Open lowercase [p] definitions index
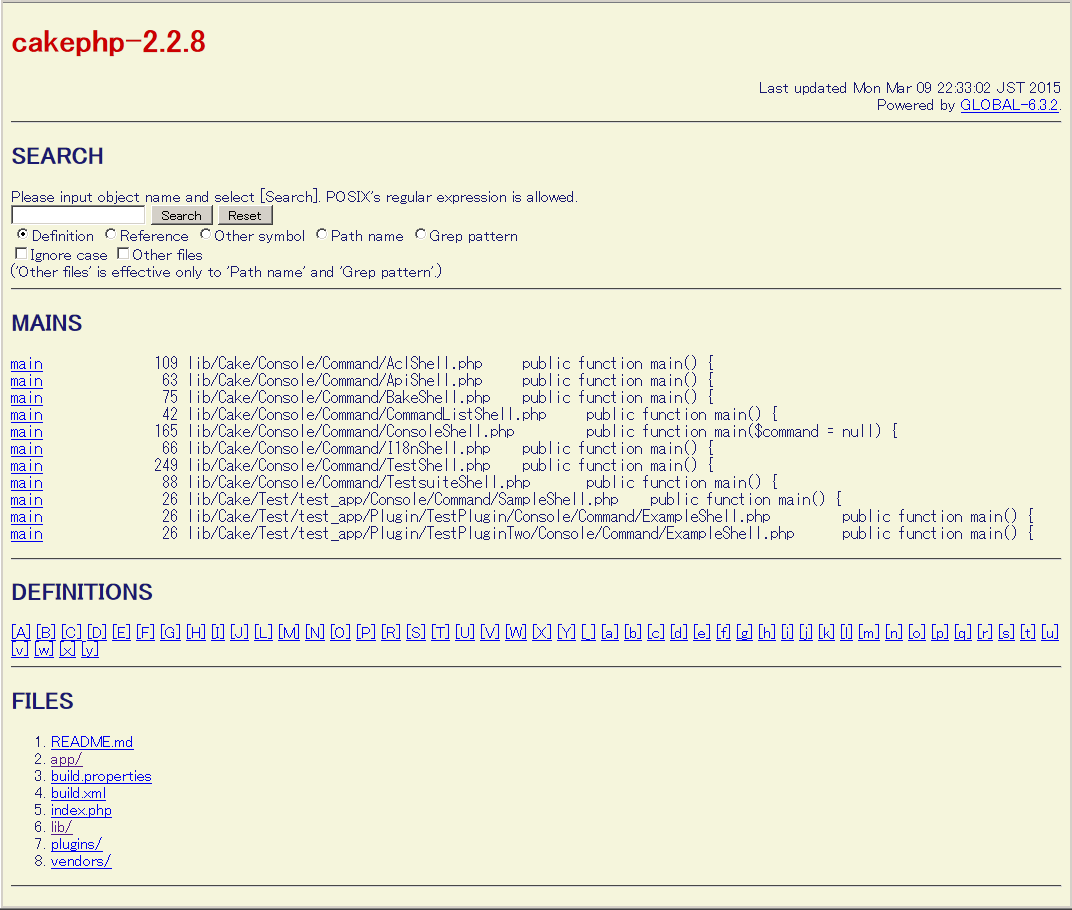Viewport: 1072px width, 910px height. [940, 632]
